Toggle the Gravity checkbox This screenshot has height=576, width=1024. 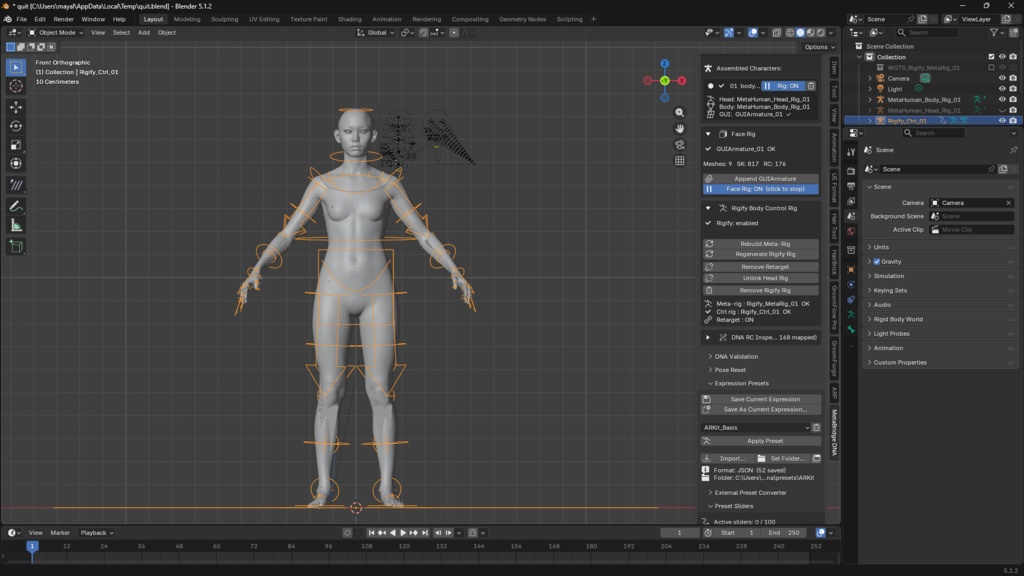tap(876, 262)
